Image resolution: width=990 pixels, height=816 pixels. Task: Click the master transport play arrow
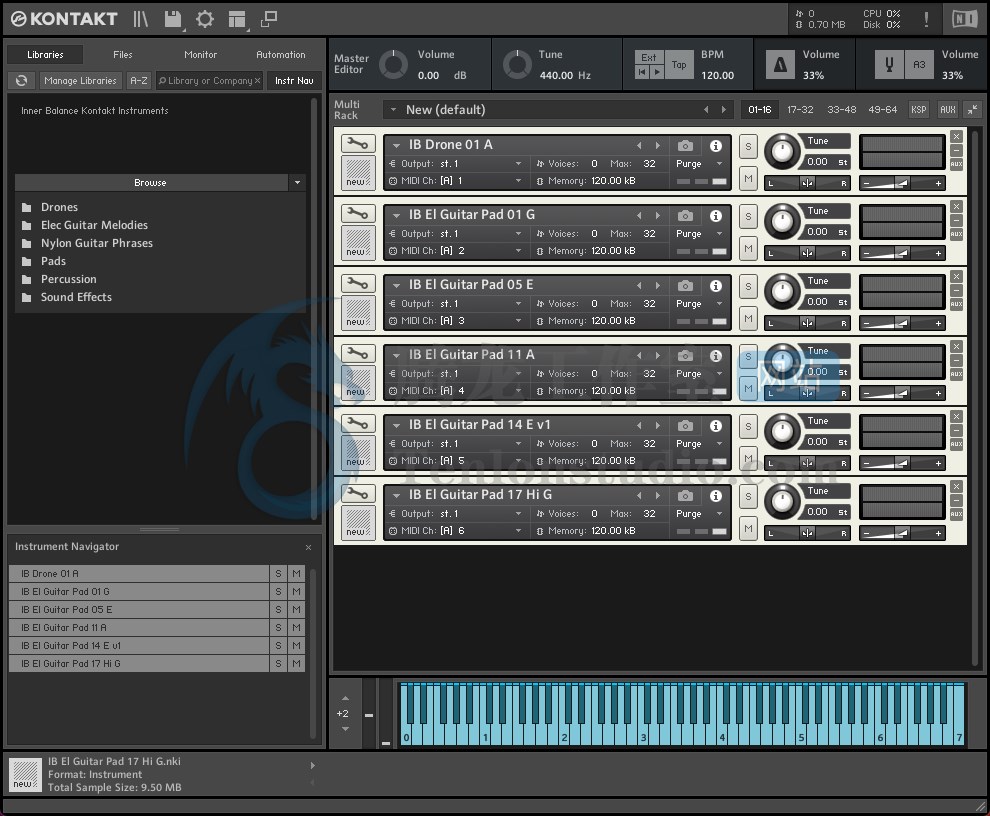(657, 72)
